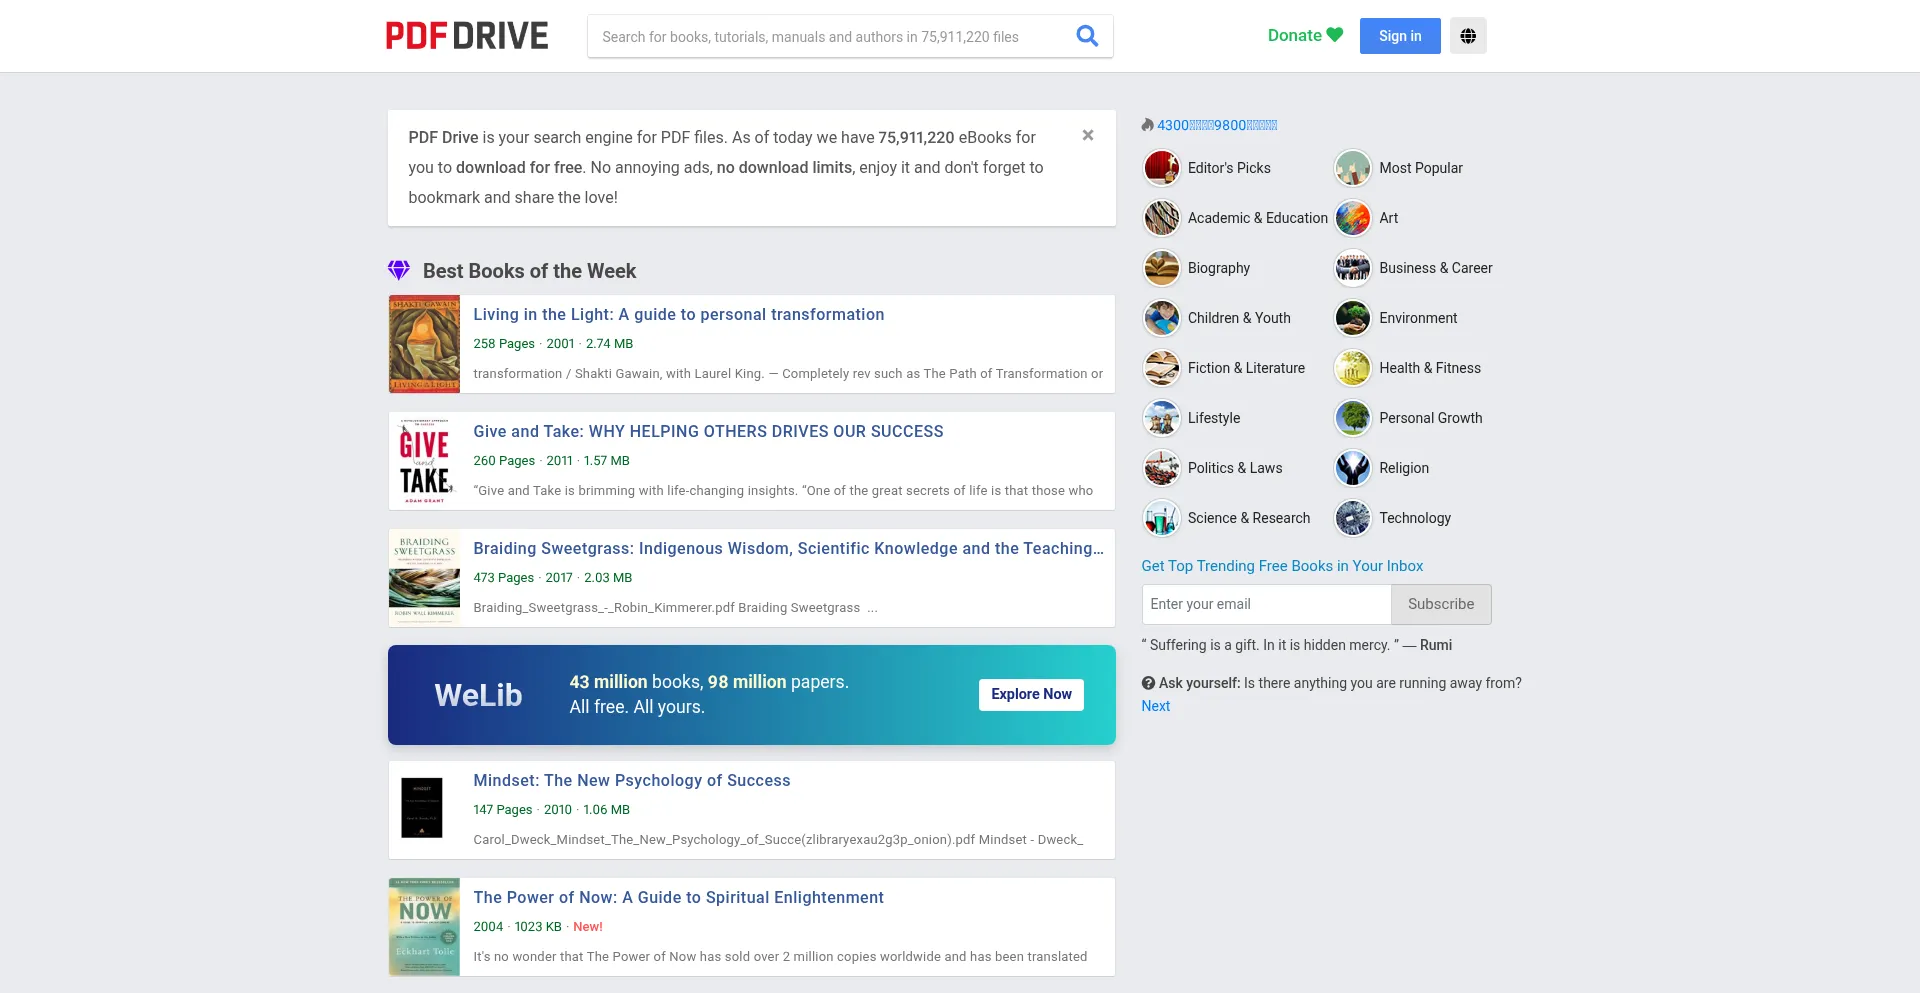The height and width of the screenshot is (993, 1920).
Task: Open the Art category icon
Action: point(1353,218)
